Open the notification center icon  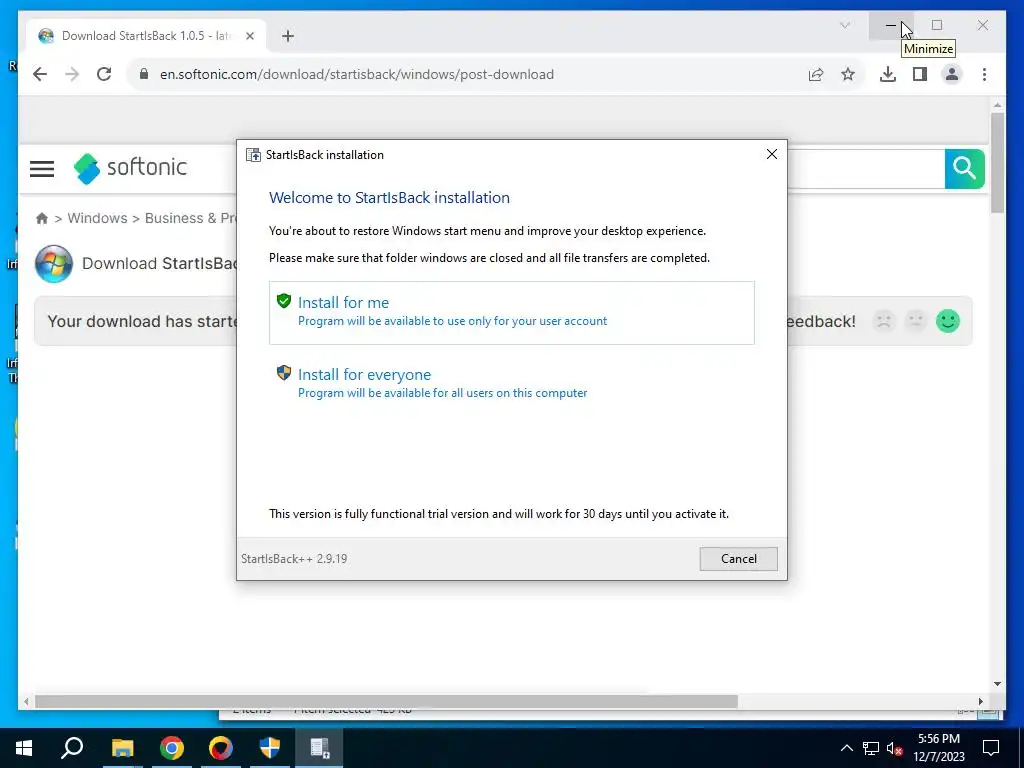coord(991,748)
